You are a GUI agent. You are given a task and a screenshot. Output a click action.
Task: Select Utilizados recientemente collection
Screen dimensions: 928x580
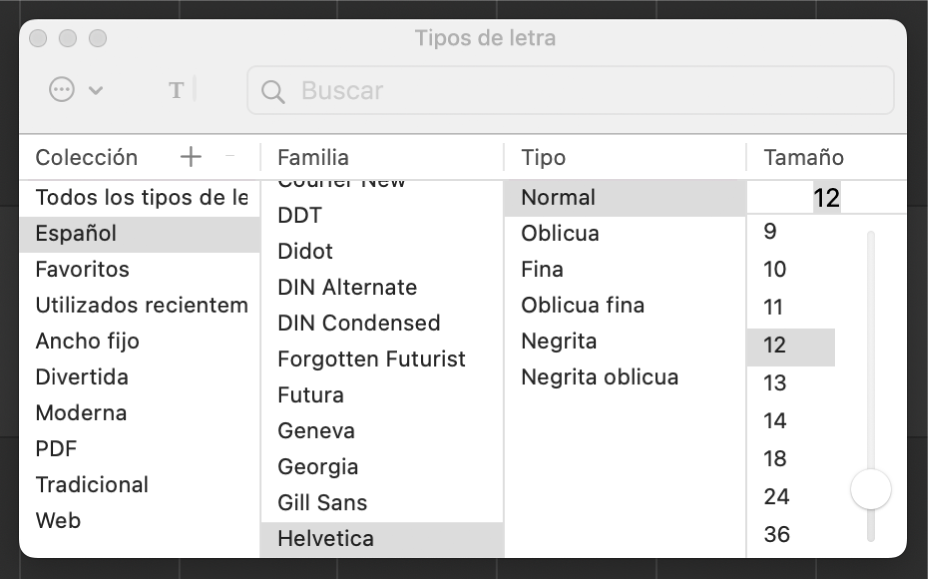[140, 305]
